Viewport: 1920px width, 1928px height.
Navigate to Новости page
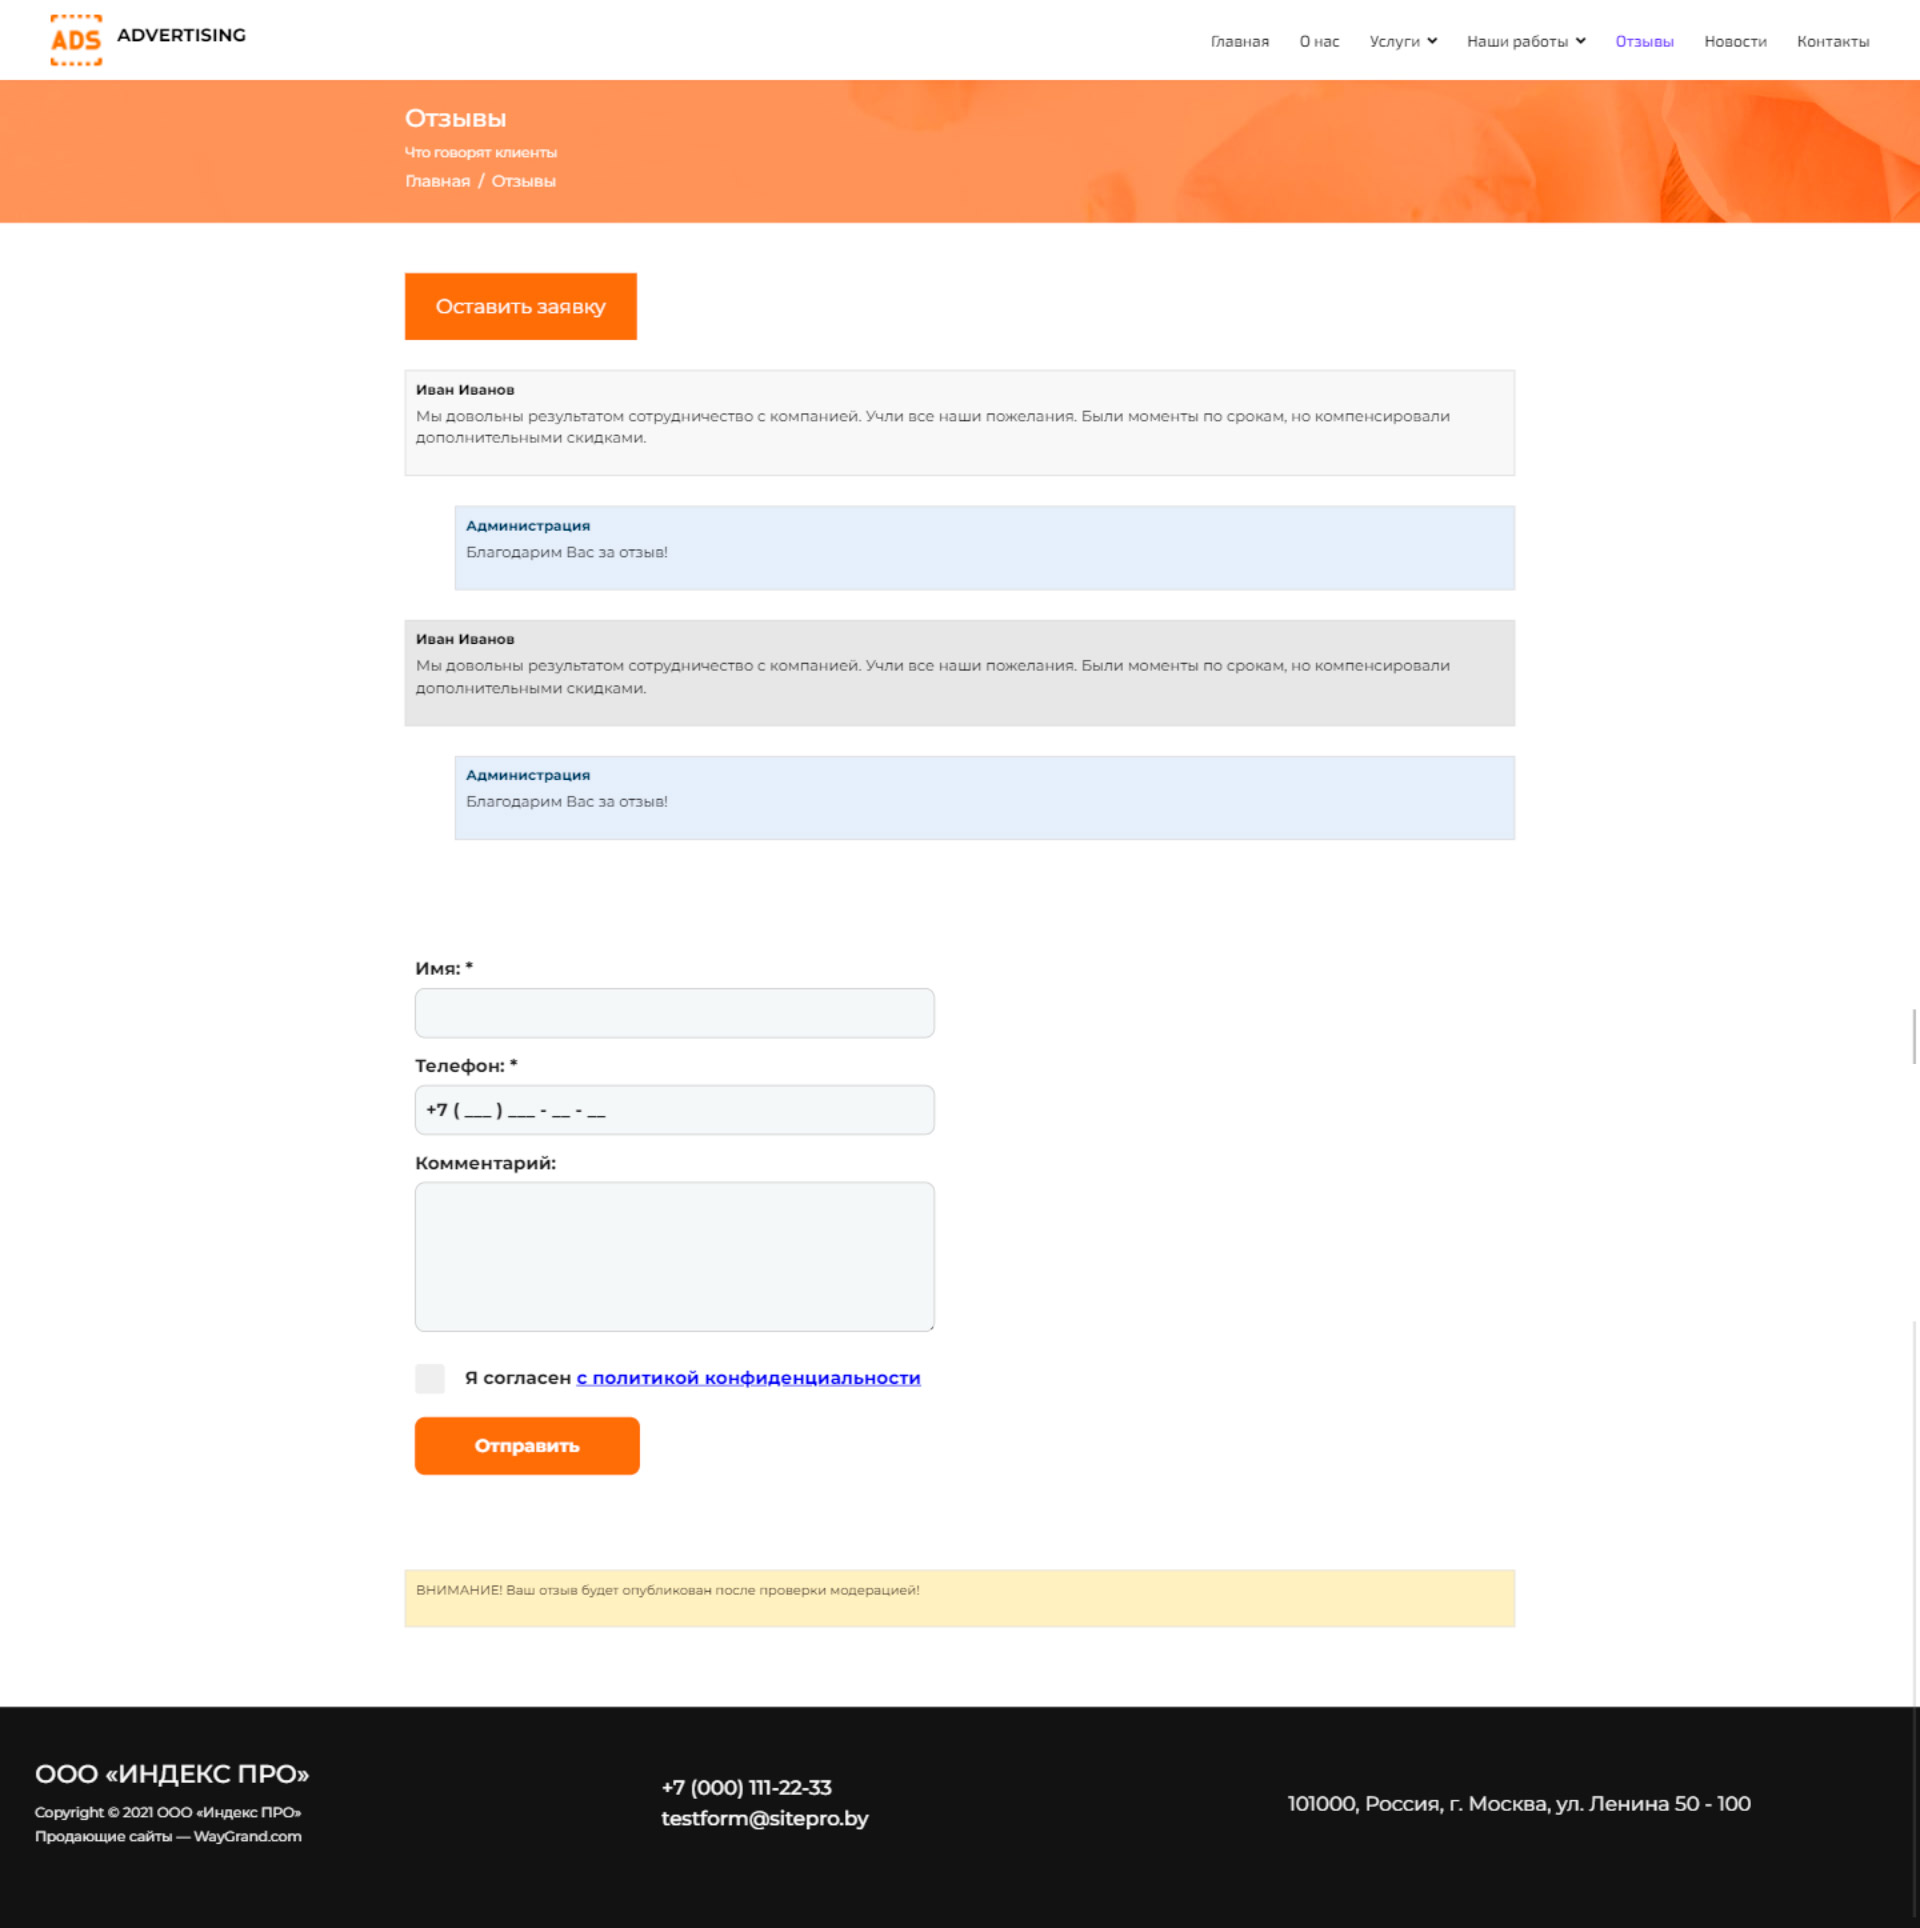pos(1734,41)
